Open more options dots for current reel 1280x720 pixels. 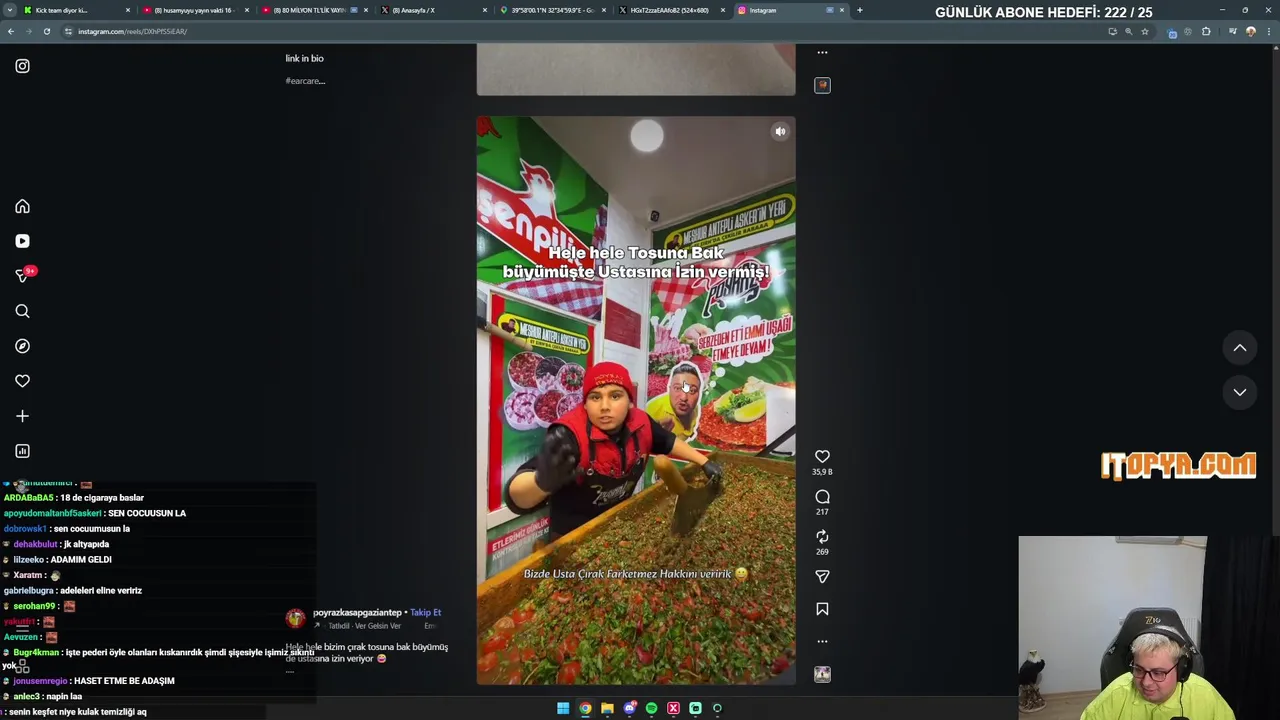[x=822, y=641]
